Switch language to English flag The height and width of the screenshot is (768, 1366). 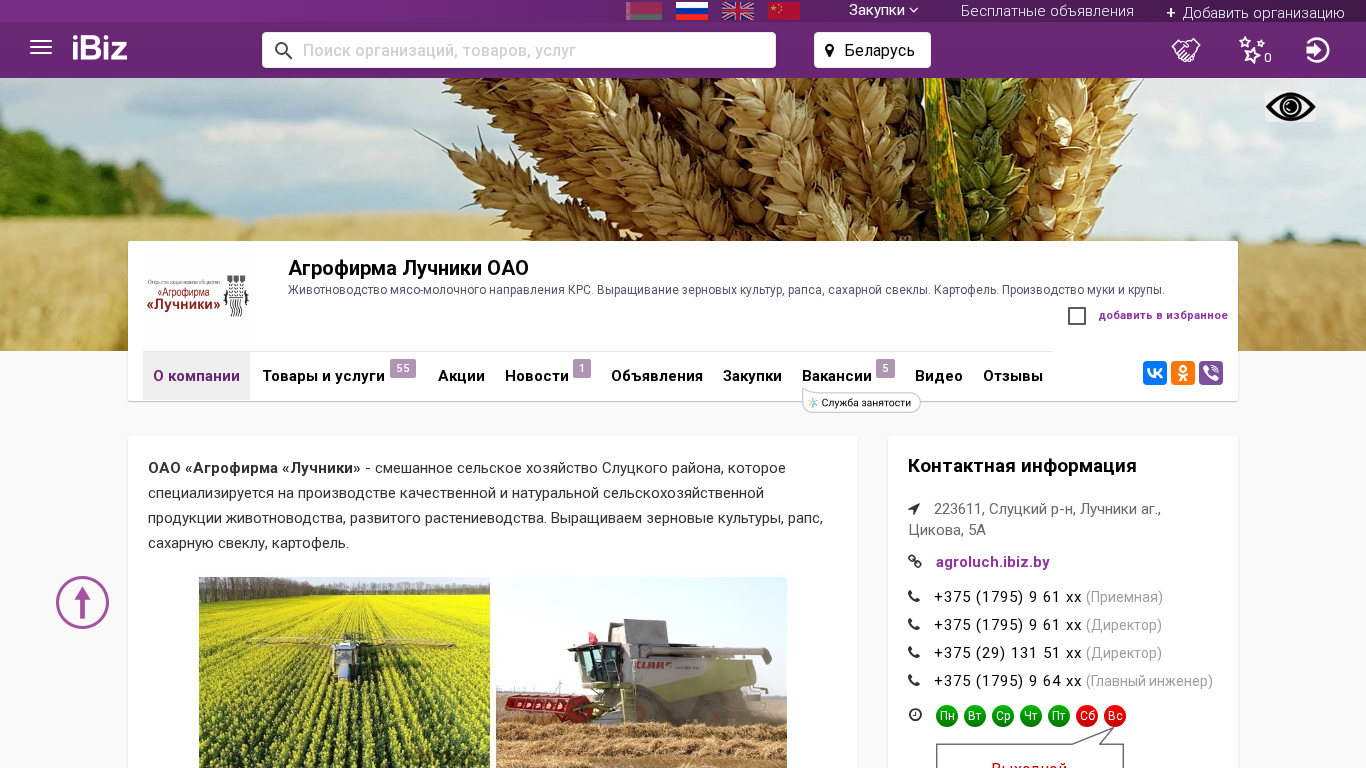tap(738, 11)
